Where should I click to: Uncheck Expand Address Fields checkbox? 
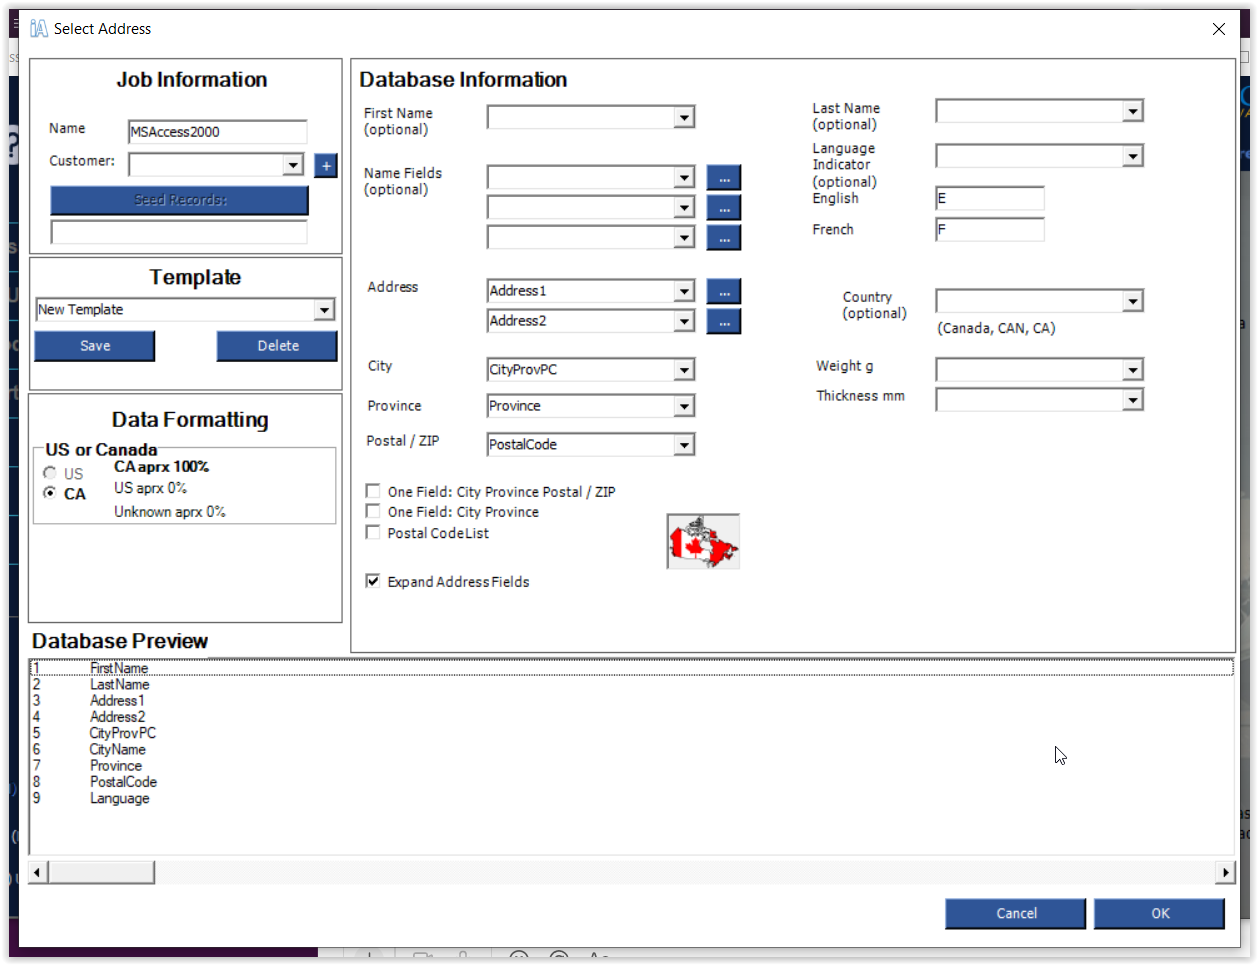(373, 581)
